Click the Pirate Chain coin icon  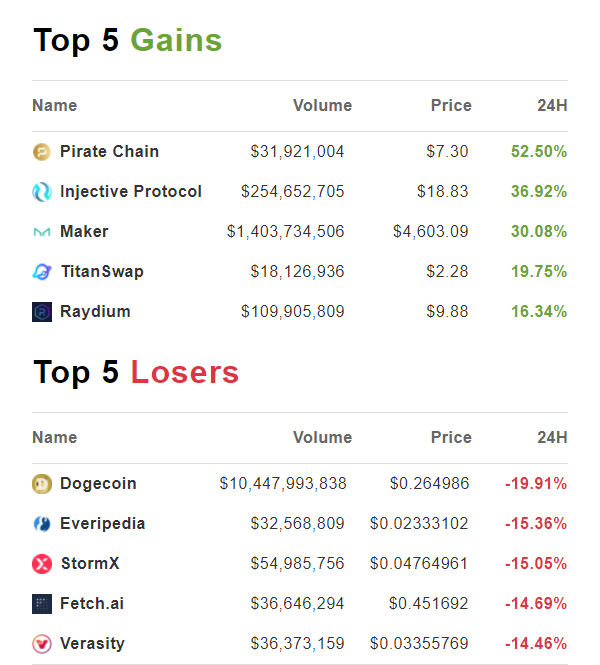click(x=42, y=152)
